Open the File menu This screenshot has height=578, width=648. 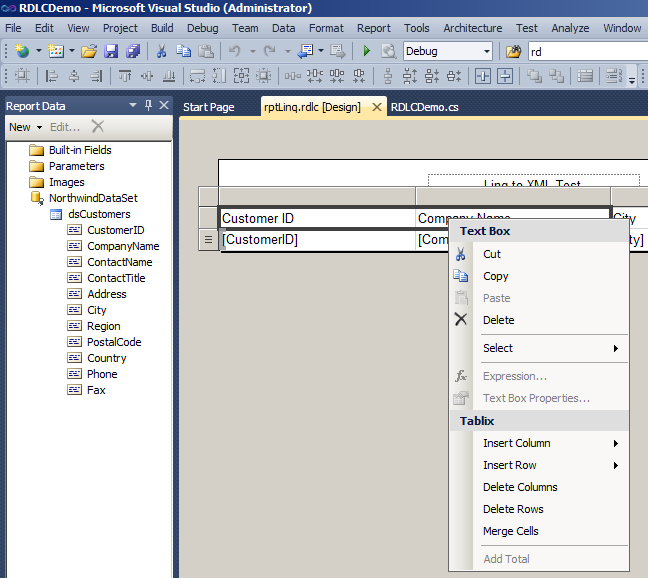tap(13, 28)
